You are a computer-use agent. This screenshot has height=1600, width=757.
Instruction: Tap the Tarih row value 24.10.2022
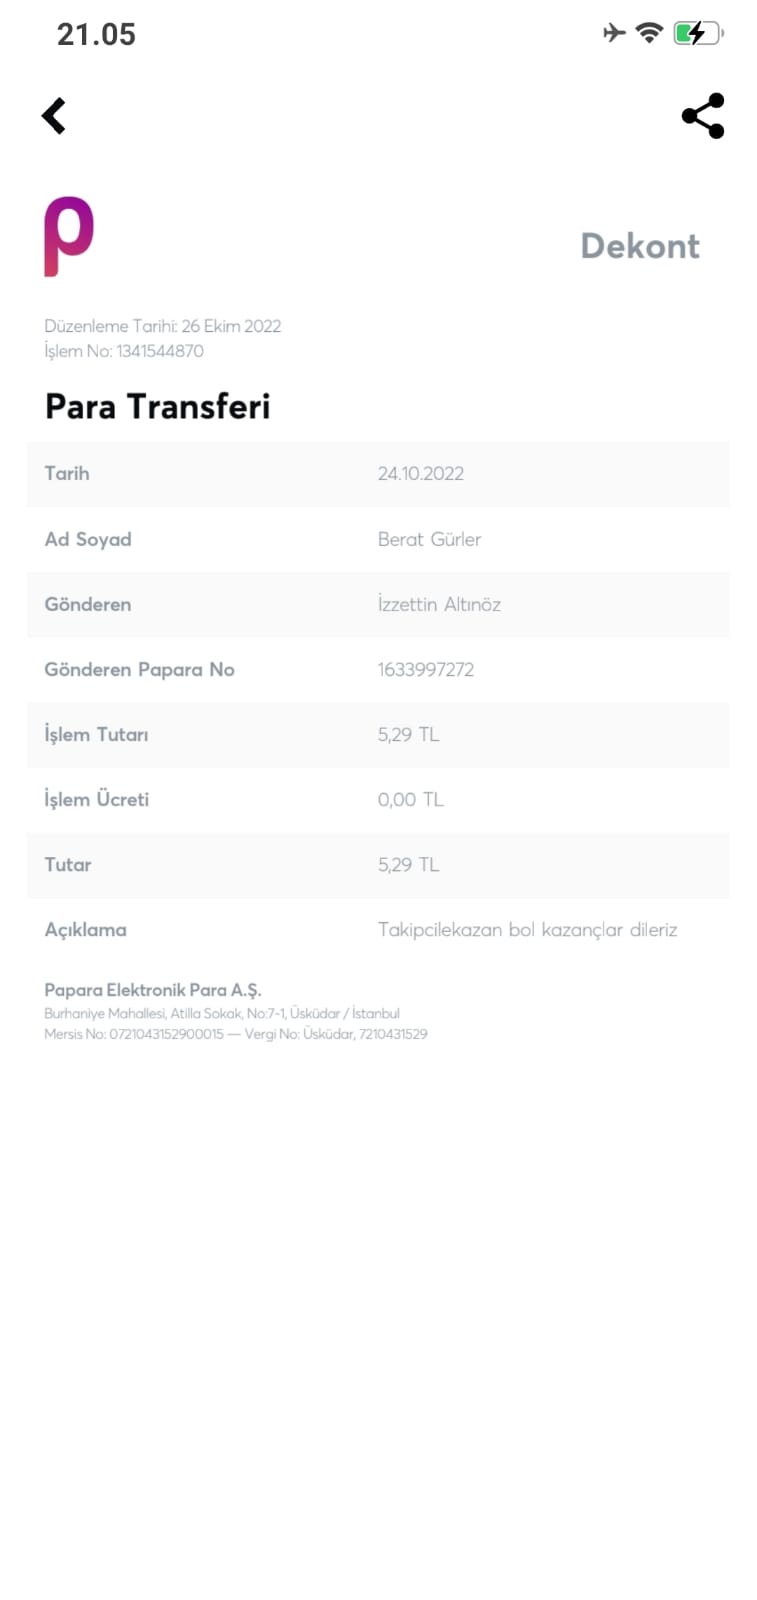tap(421, 474)
